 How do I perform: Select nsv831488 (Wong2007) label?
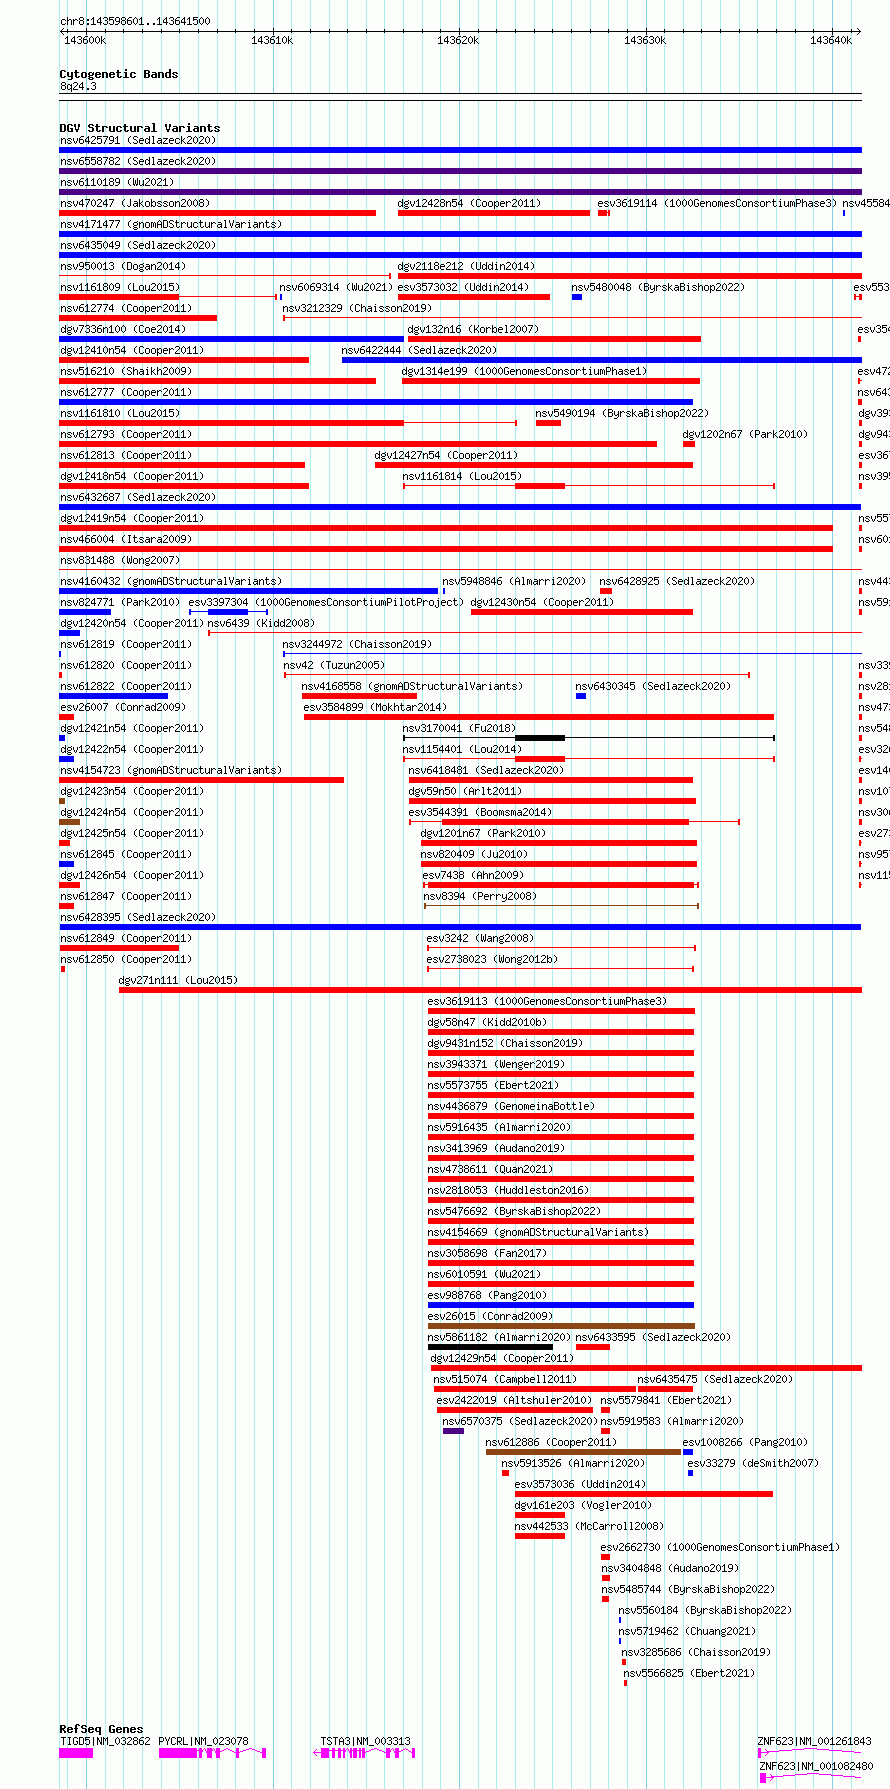120,560
